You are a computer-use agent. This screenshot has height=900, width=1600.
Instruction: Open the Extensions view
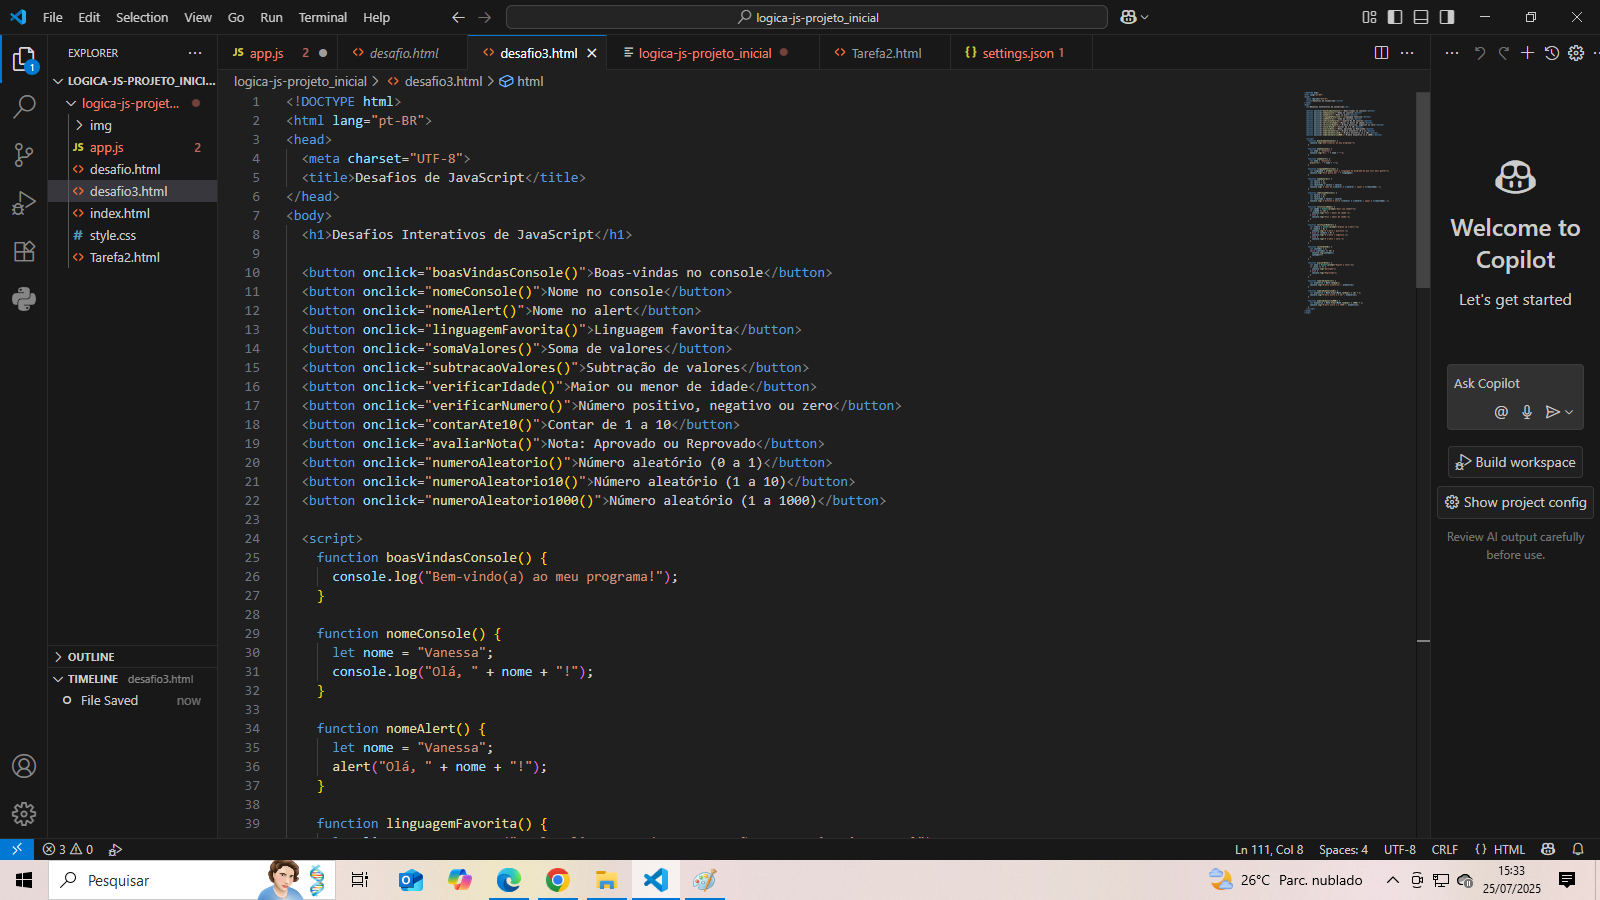tap(24, 251)
